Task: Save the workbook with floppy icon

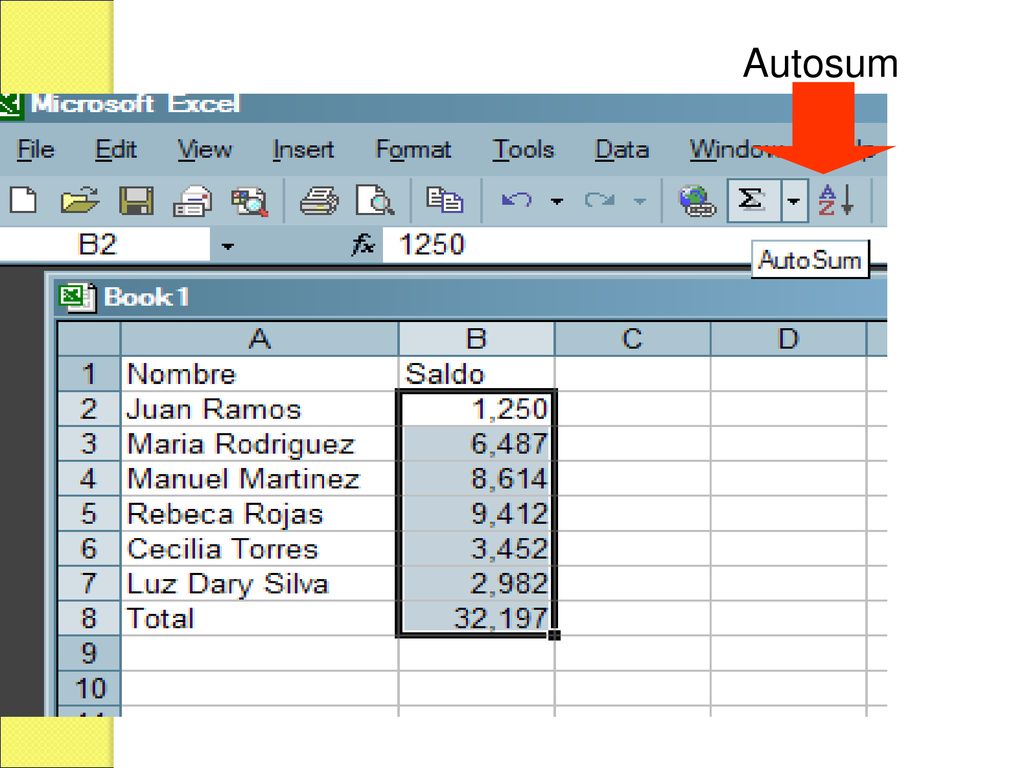Action: pos(136,200)
